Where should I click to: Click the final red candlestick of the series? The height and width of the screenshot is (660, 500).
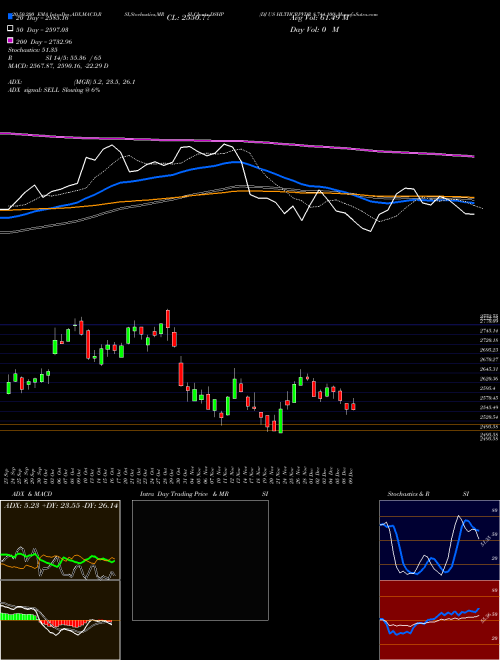coord(354,406)
